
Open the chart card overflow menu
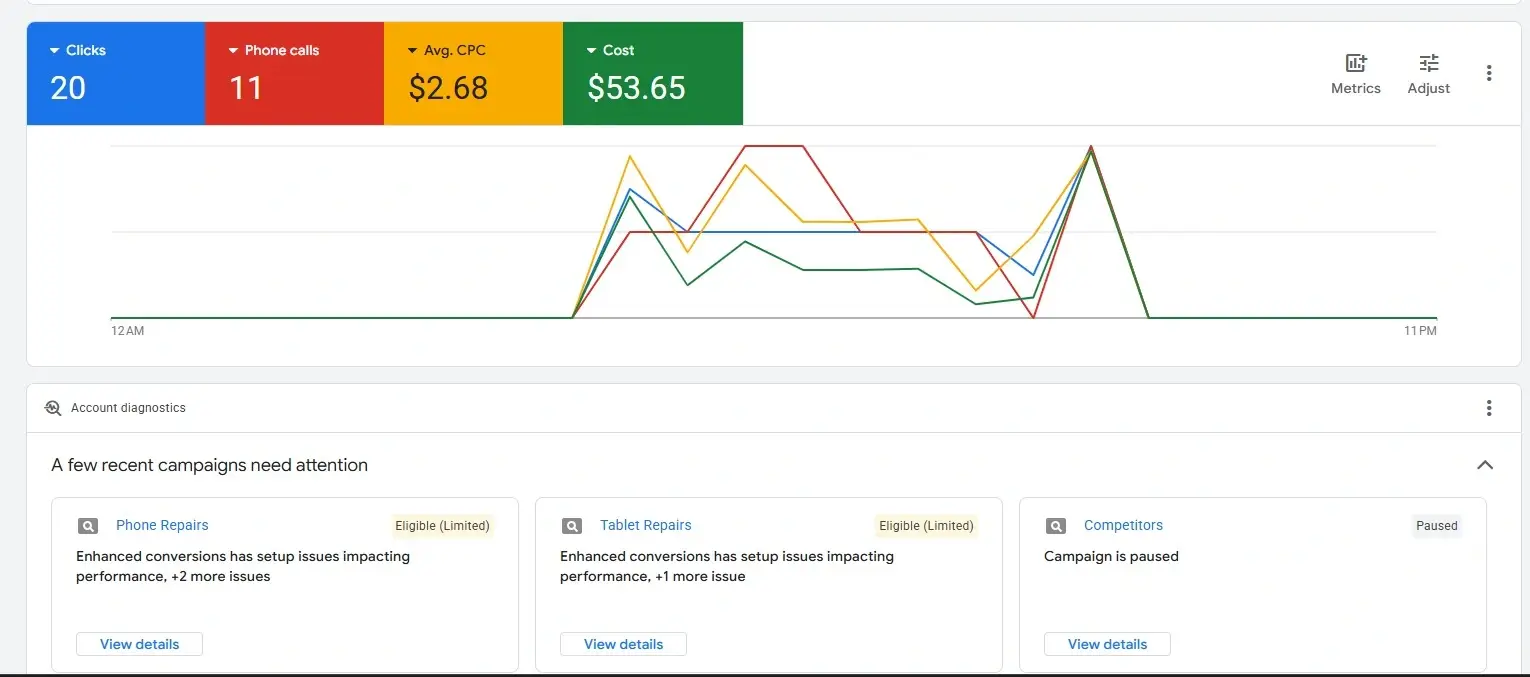[x=1489, y=73]
